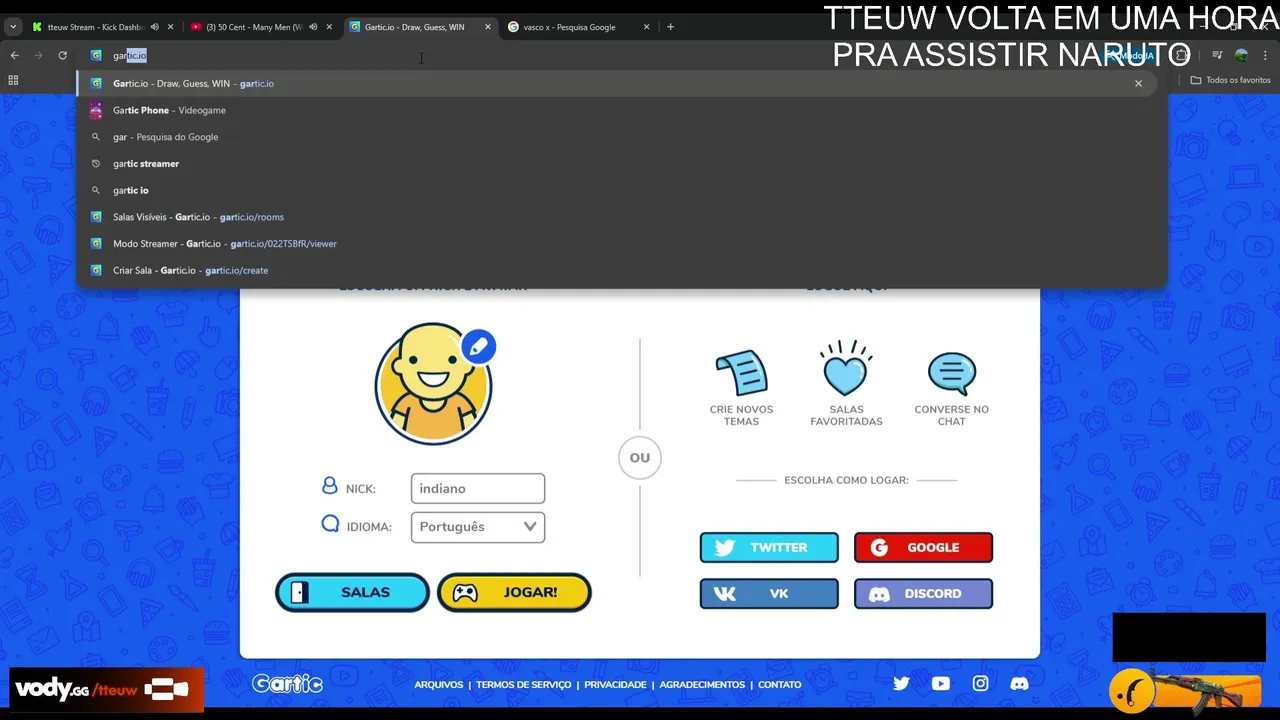Remove the first Gartic.io suggestion with X
Image resolution: width=1280 pixels, height=720 pixels.
click(x=1138, y=84)
